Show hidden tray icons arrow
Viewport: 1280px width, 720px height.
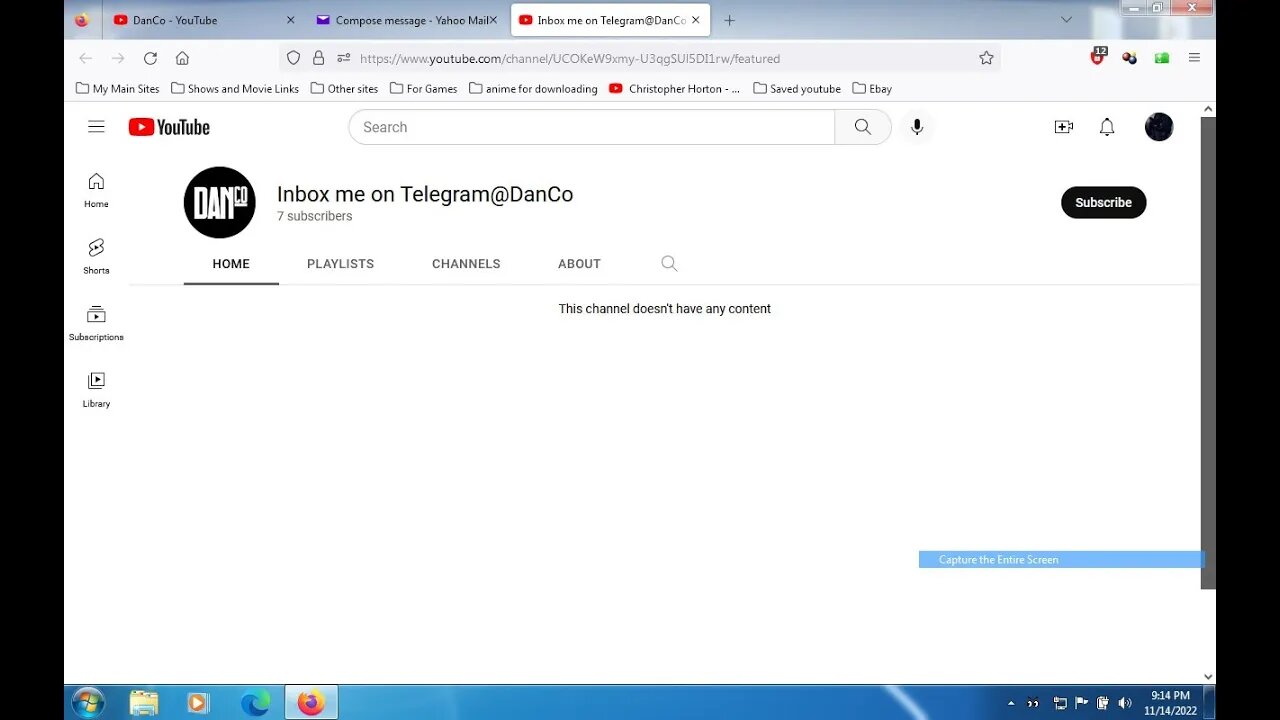click(x=1011, y=703)
